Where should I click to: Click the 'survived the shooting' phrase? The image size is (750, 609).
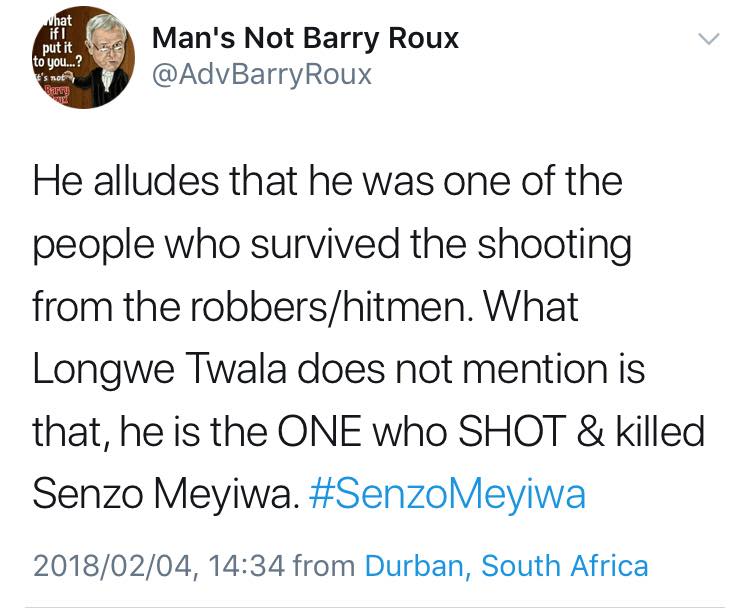coord(441,245)
